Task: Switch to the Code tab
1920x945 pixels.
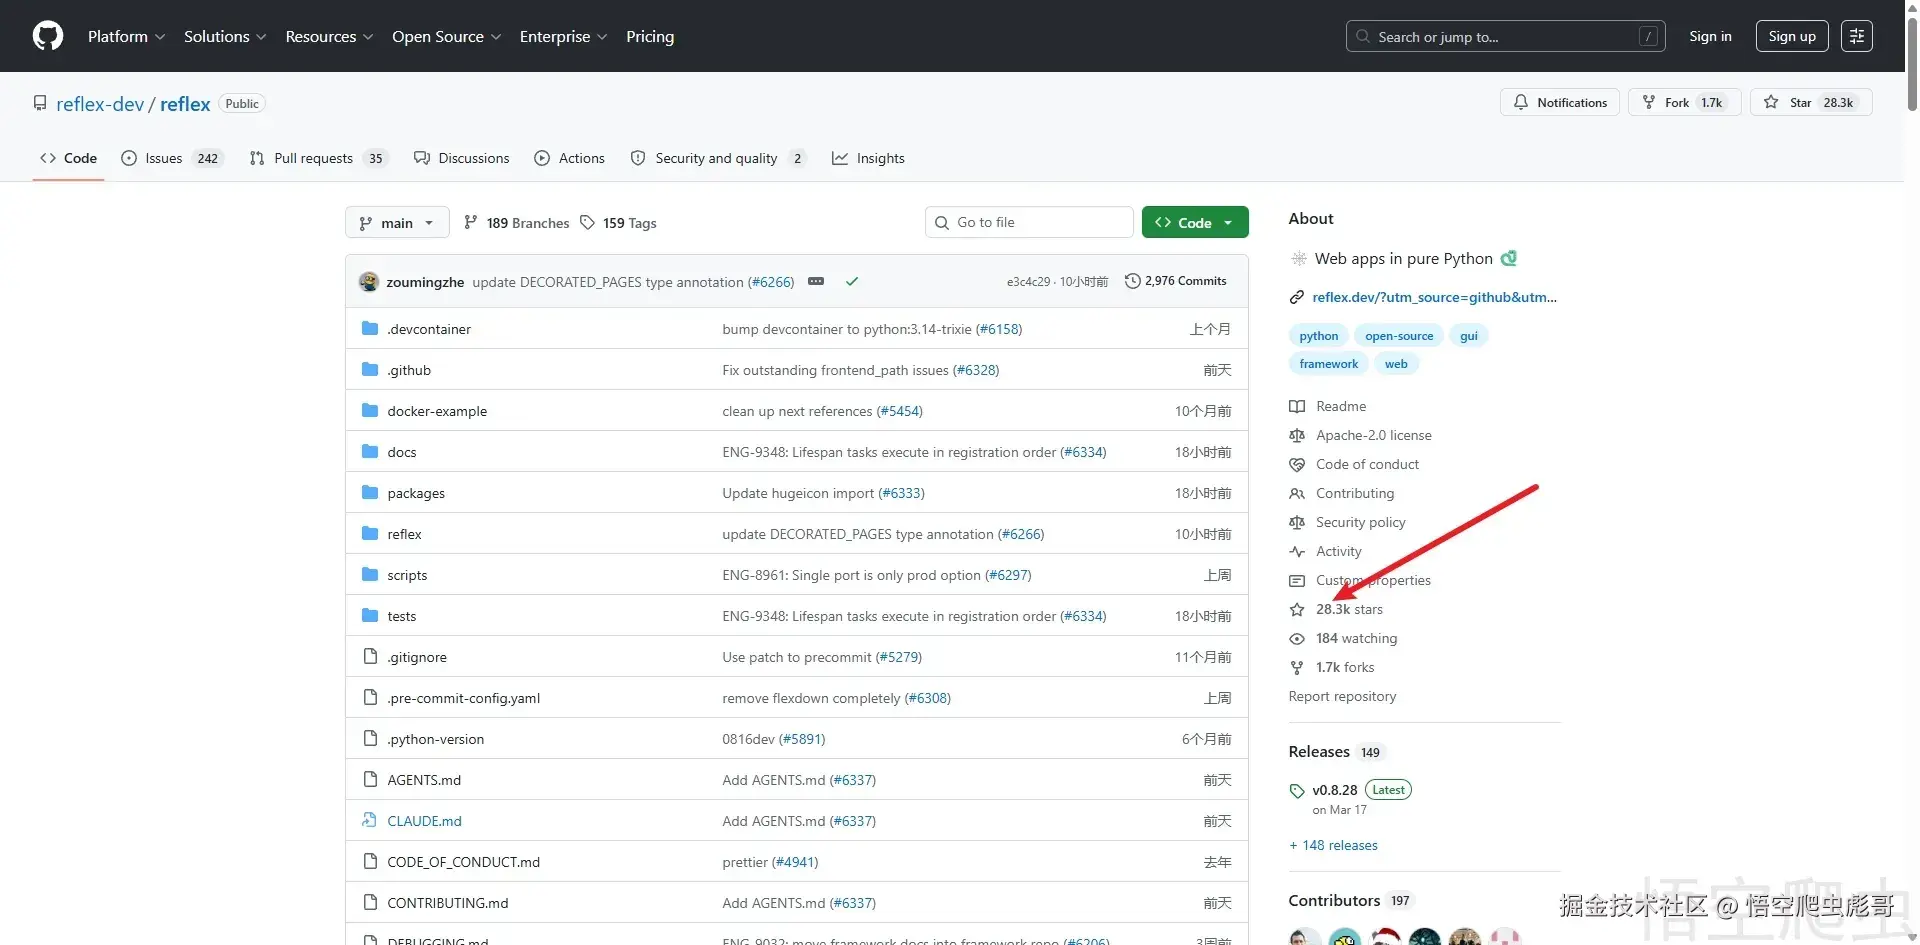Action: (68, 158)
